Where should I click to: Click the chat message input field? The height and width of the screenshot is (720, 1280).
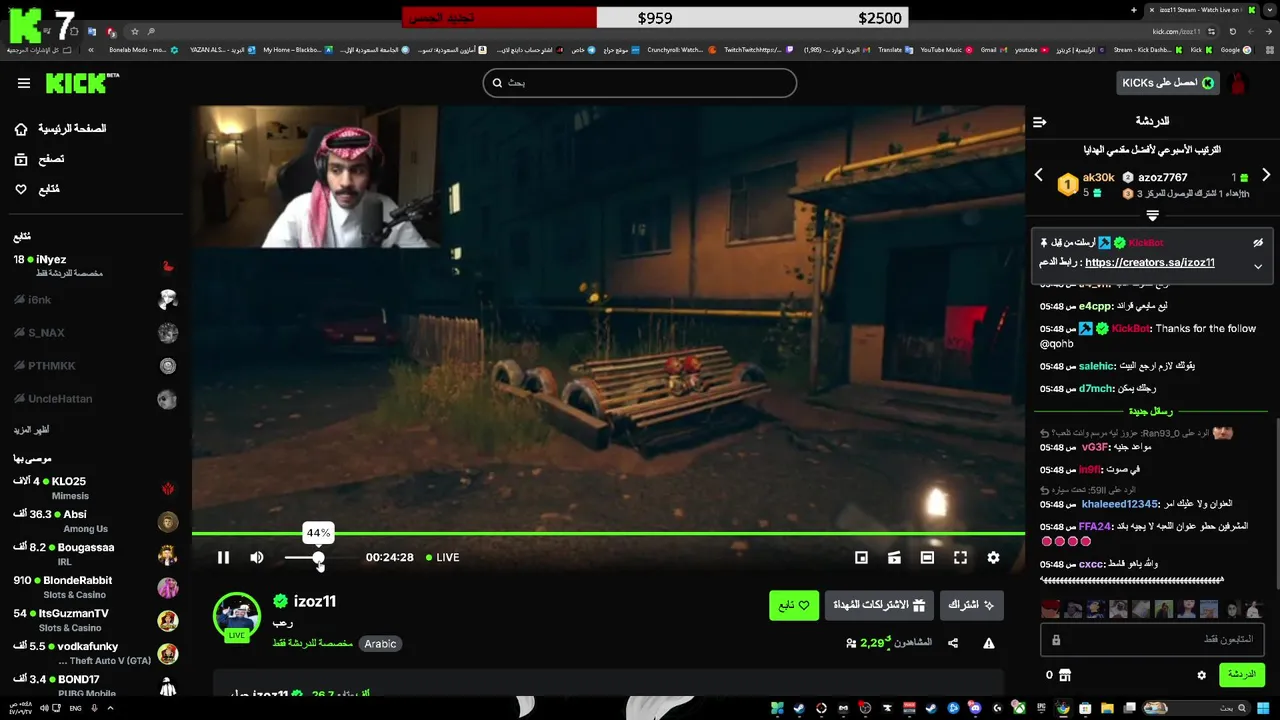(1152, 639)
